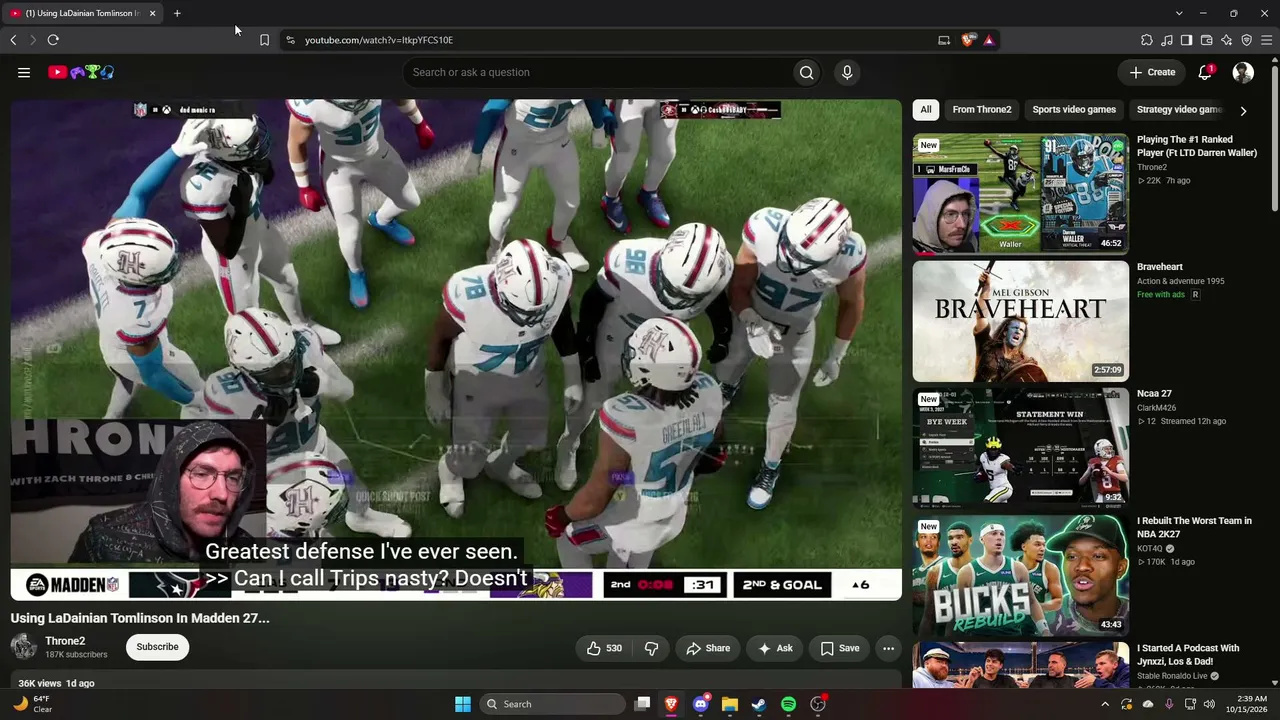The width and height of the screenshot is (1280, 720).
Task: Dislike the video with thumbs down
Action: click(x=651, y=648)
